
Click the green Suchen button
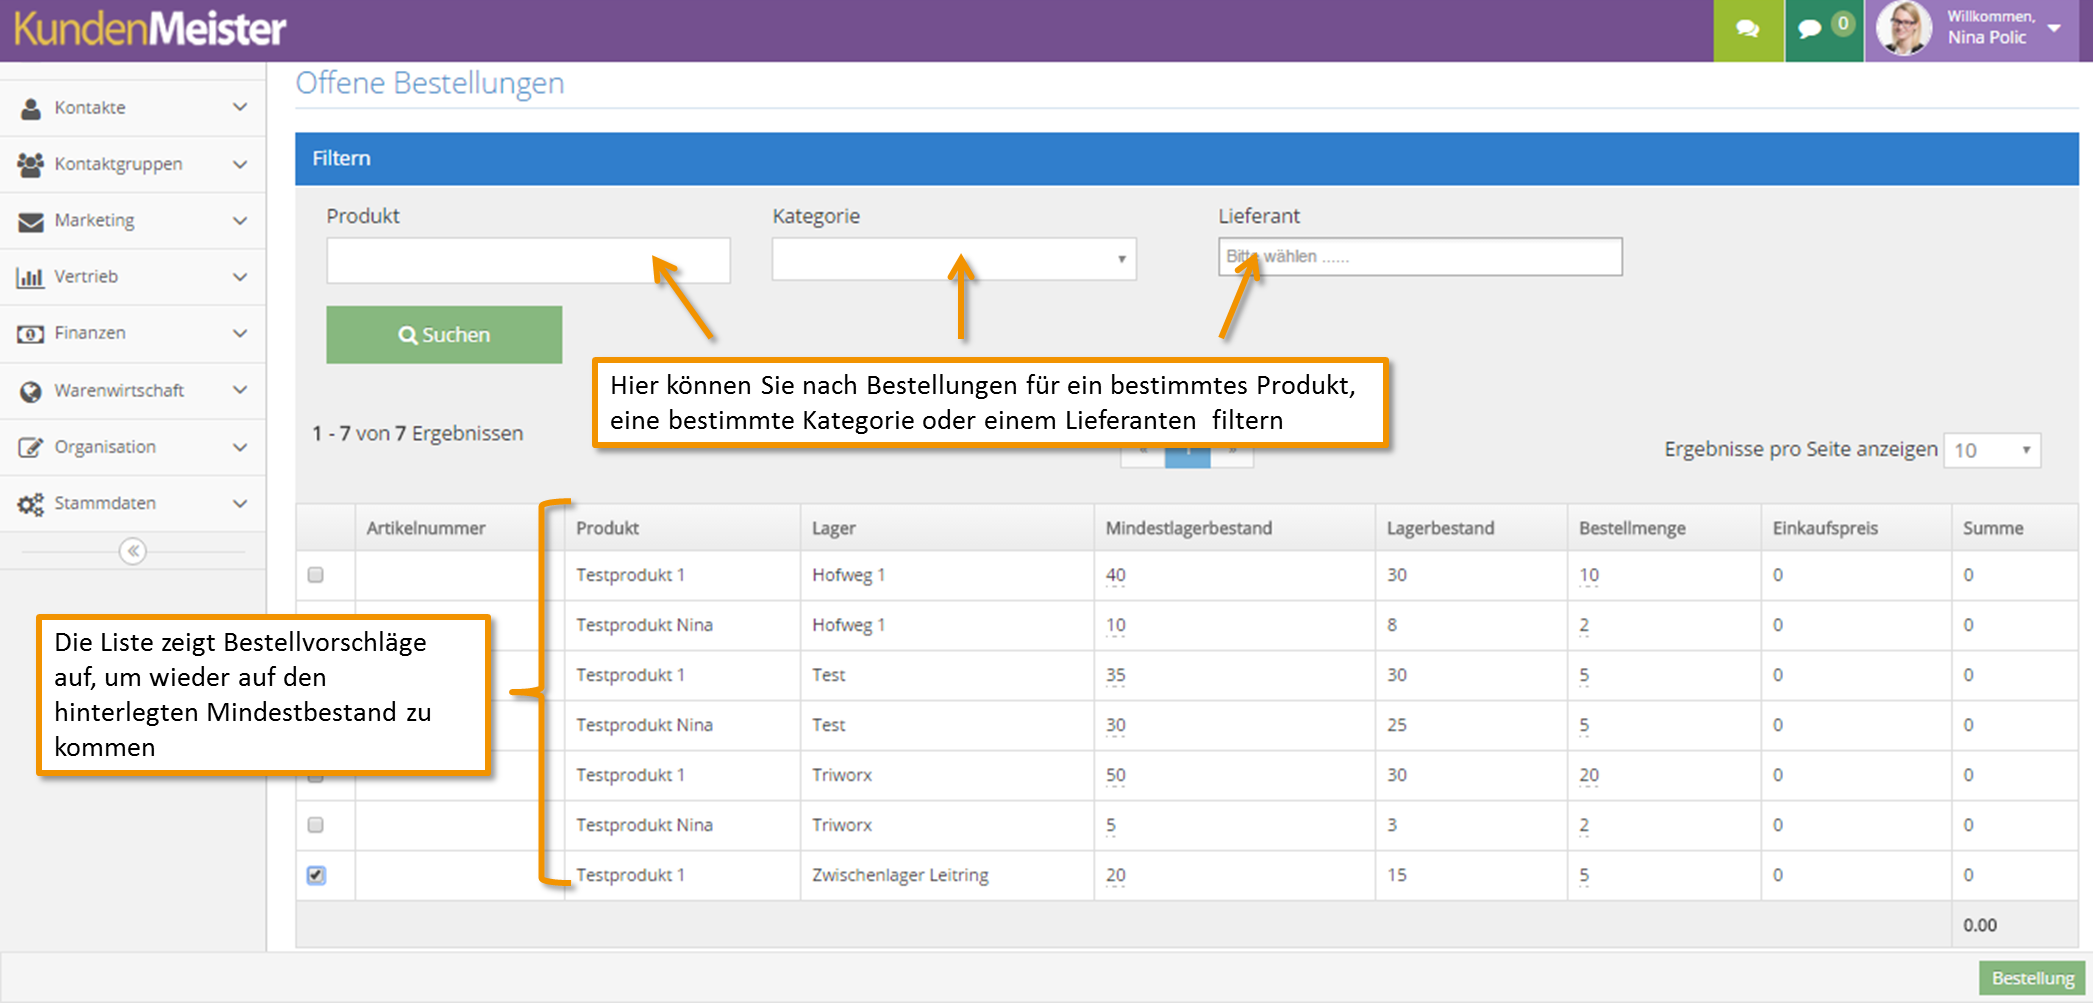[444, 335]
